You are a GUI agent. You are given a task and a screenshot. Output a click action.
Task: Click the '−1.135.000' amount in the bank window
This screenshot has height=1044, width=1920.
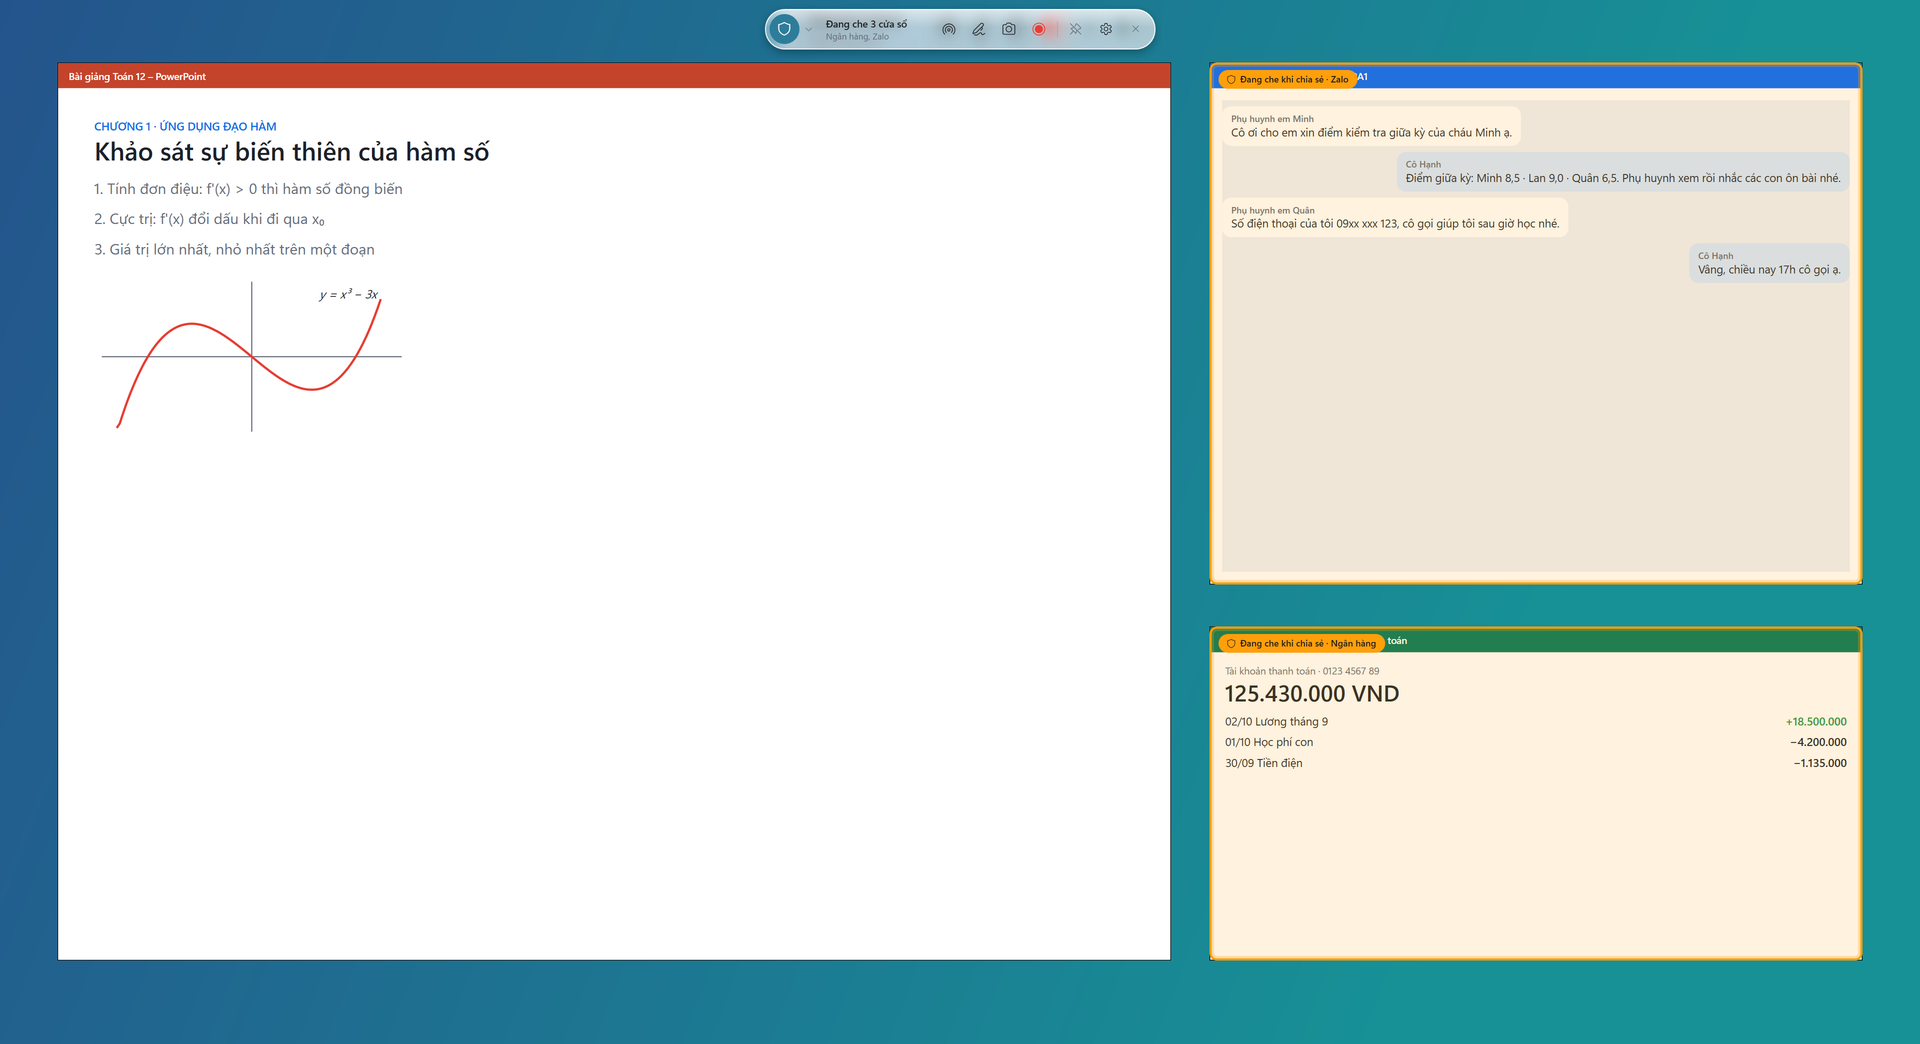[1820, 763]
